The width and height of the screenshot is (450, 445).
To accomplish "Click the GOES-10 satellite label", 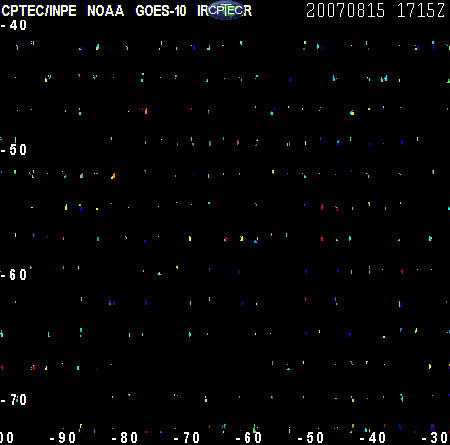I will (161, 11).
